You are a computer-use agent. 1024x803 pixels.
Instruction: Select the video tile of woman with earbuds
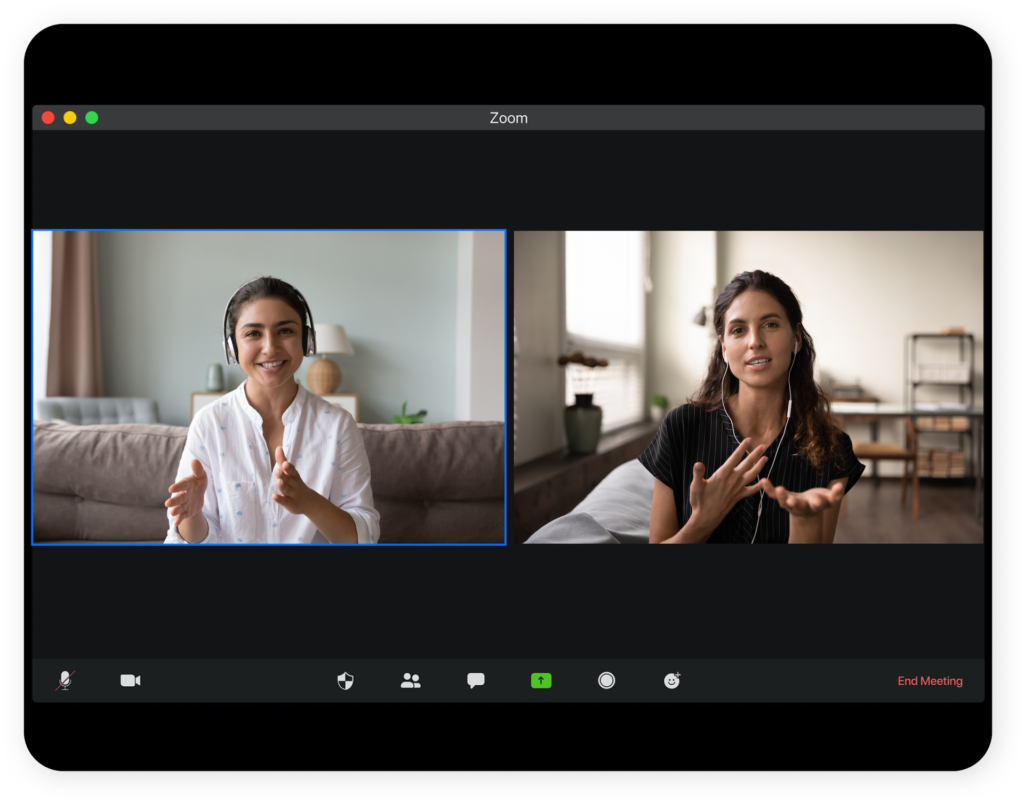(x=748, y=387)
